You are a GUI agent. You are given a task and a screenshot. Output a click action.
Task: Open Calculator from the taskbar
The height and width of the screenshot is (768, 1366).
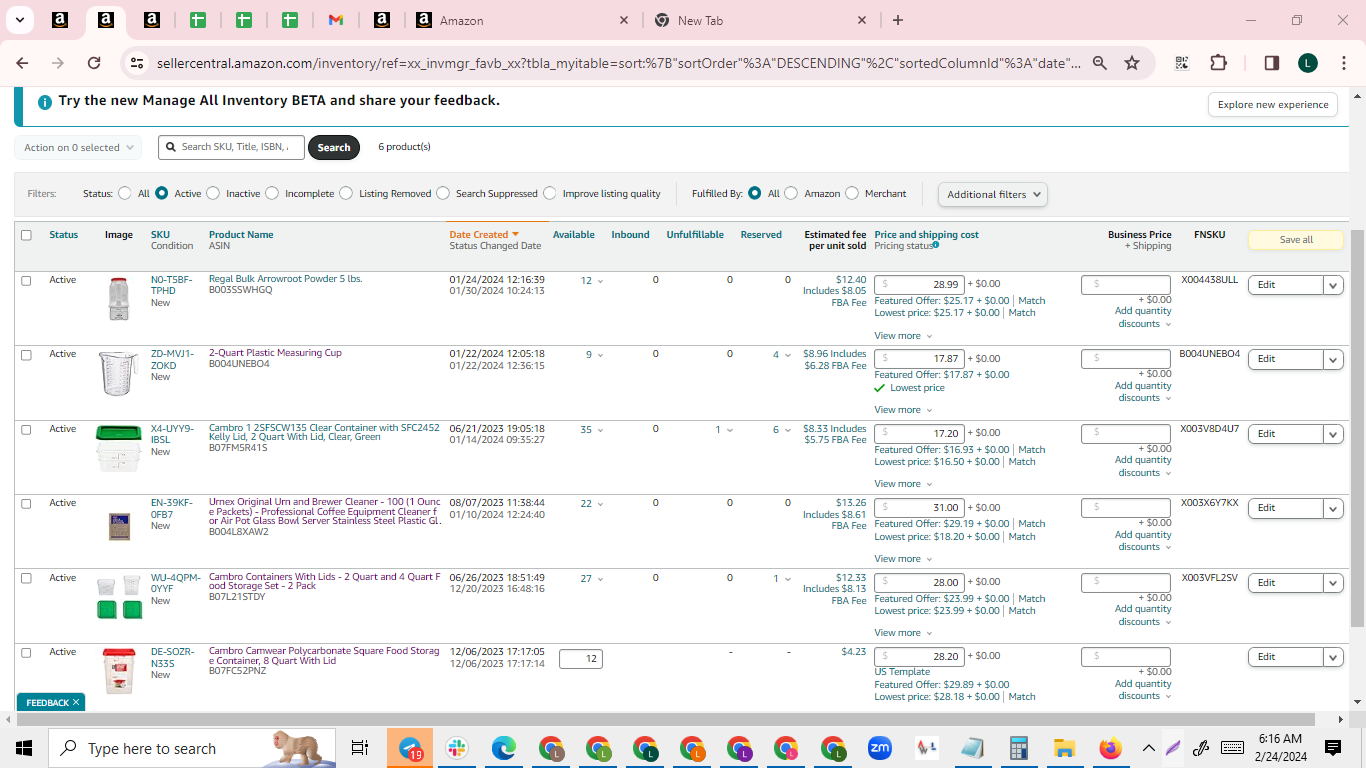tap(1019, 748)
